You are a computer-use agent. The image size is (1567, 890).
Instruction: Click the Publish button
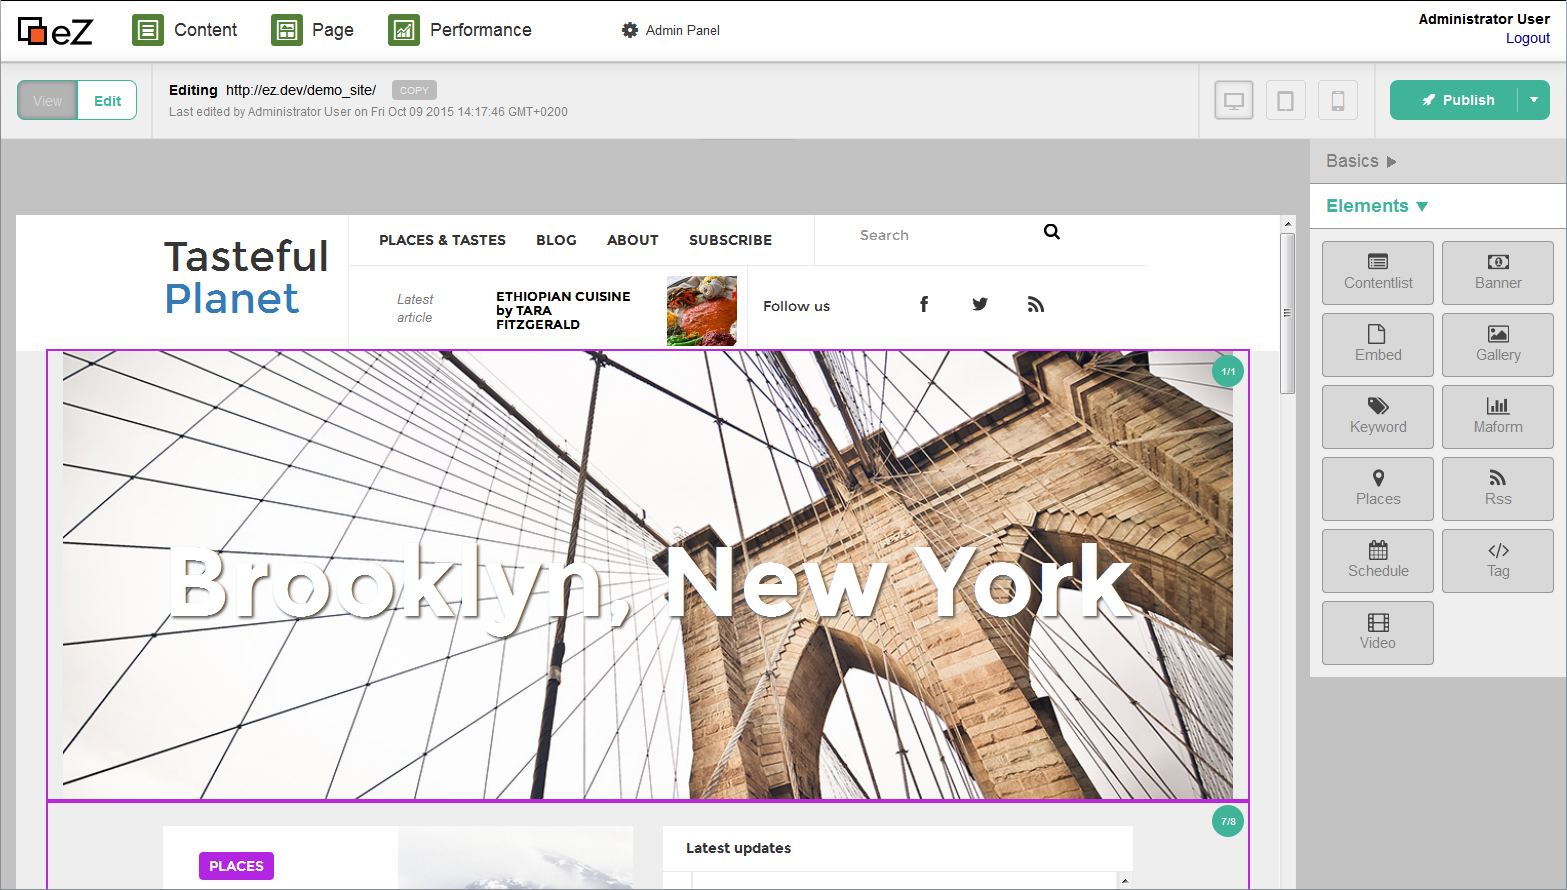click(1454, 100)
